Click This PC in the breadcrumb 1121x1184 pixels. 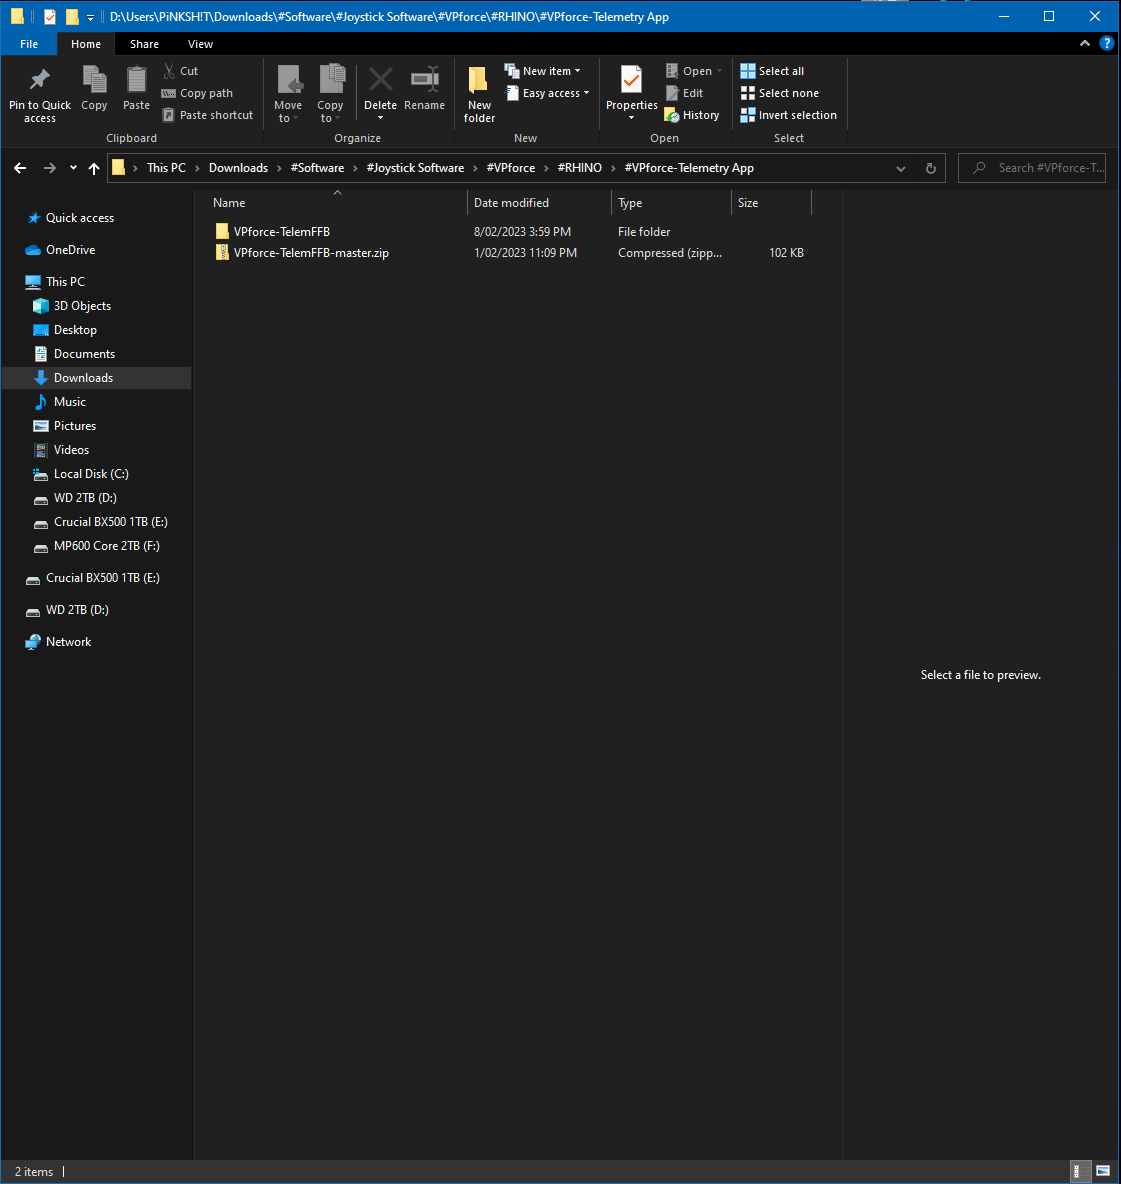pyautogui.click(x=166, y=168)
